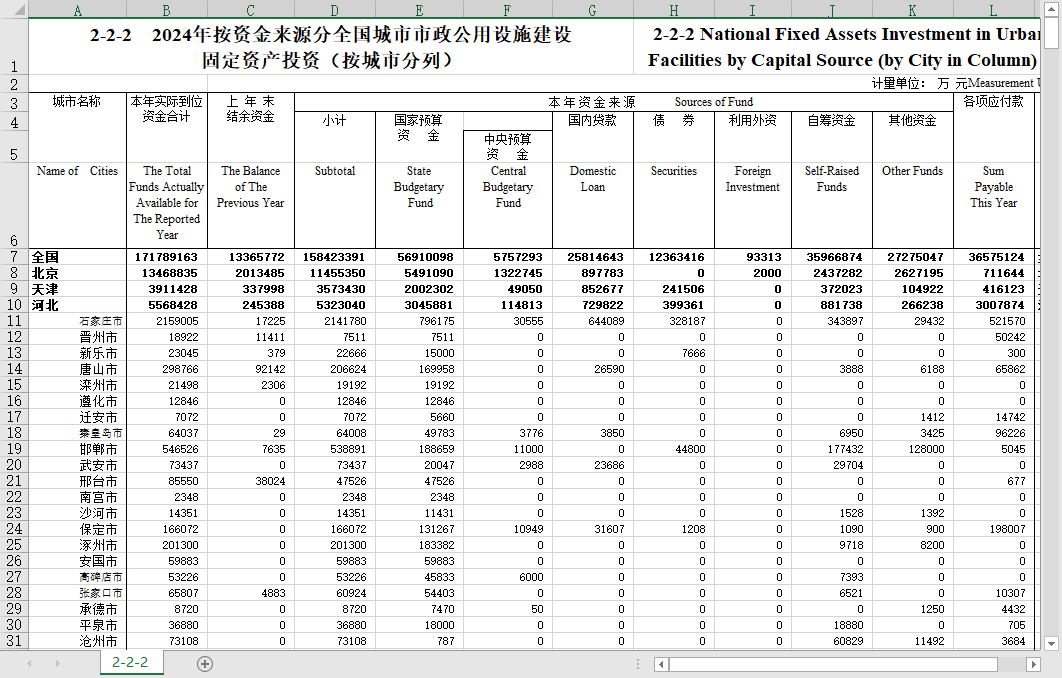Select column L header
This screenshot has width=1062, height=678.
point(994,10)
